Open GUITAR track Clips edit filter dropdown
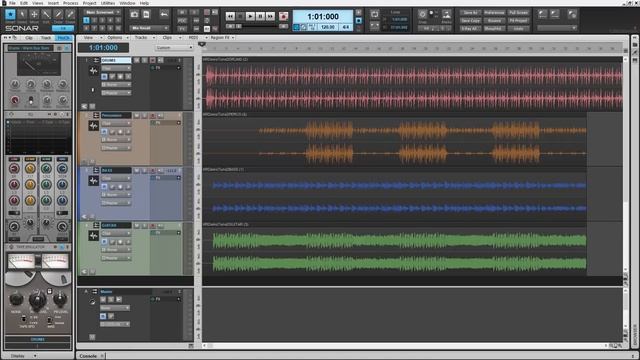The height and width of the screenshot is (360, 640). point(116,233)
